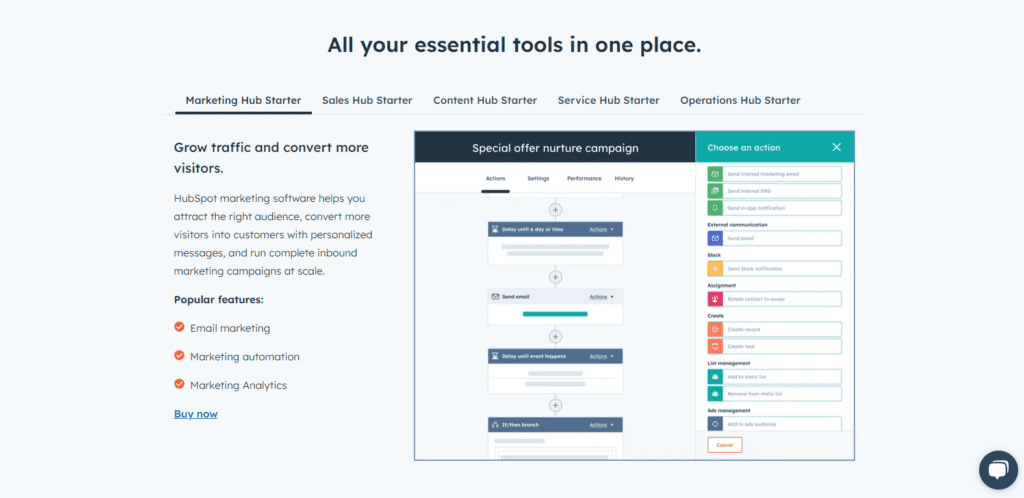
Task: Click the Marketing Analytics checkmark icon
Action: [x=179, y=384]
